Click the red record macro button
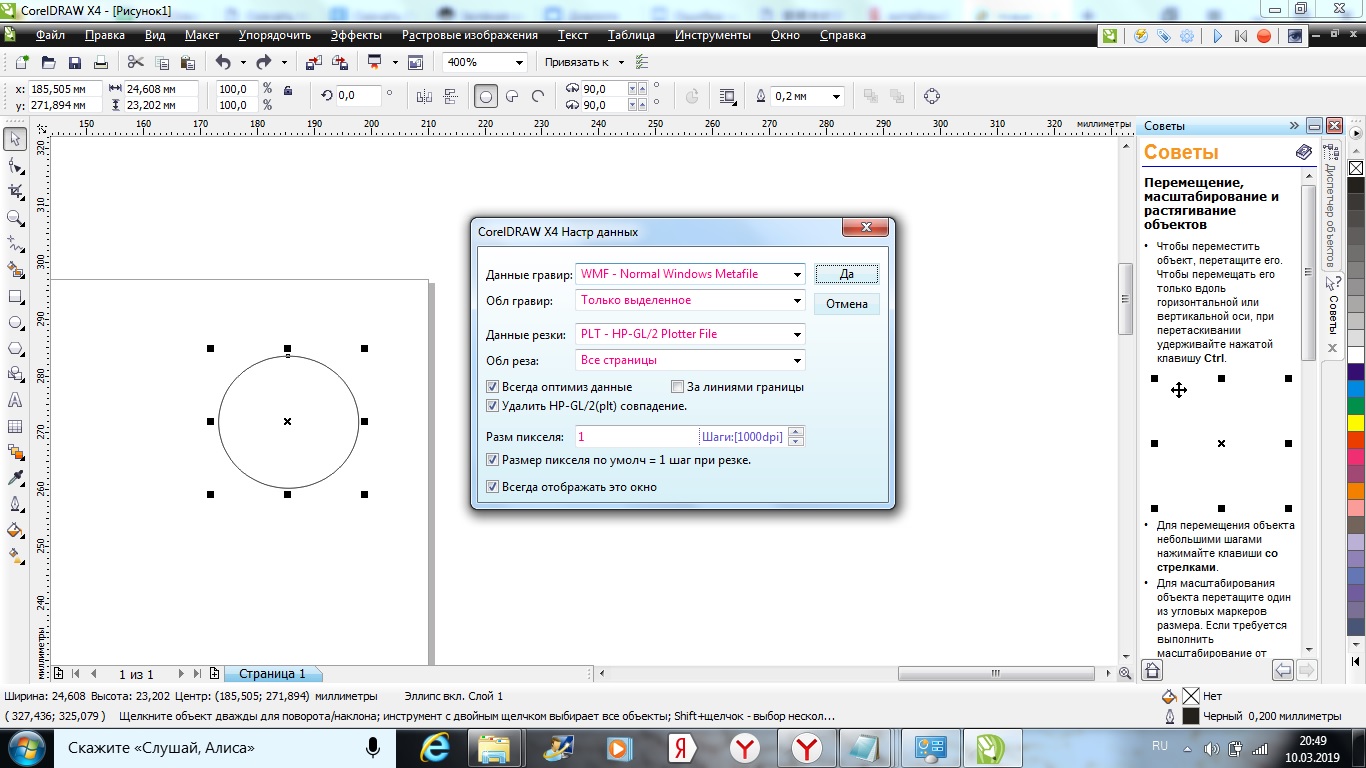The width and height of the screenshot is (1366, 768). click(1264, 36)
